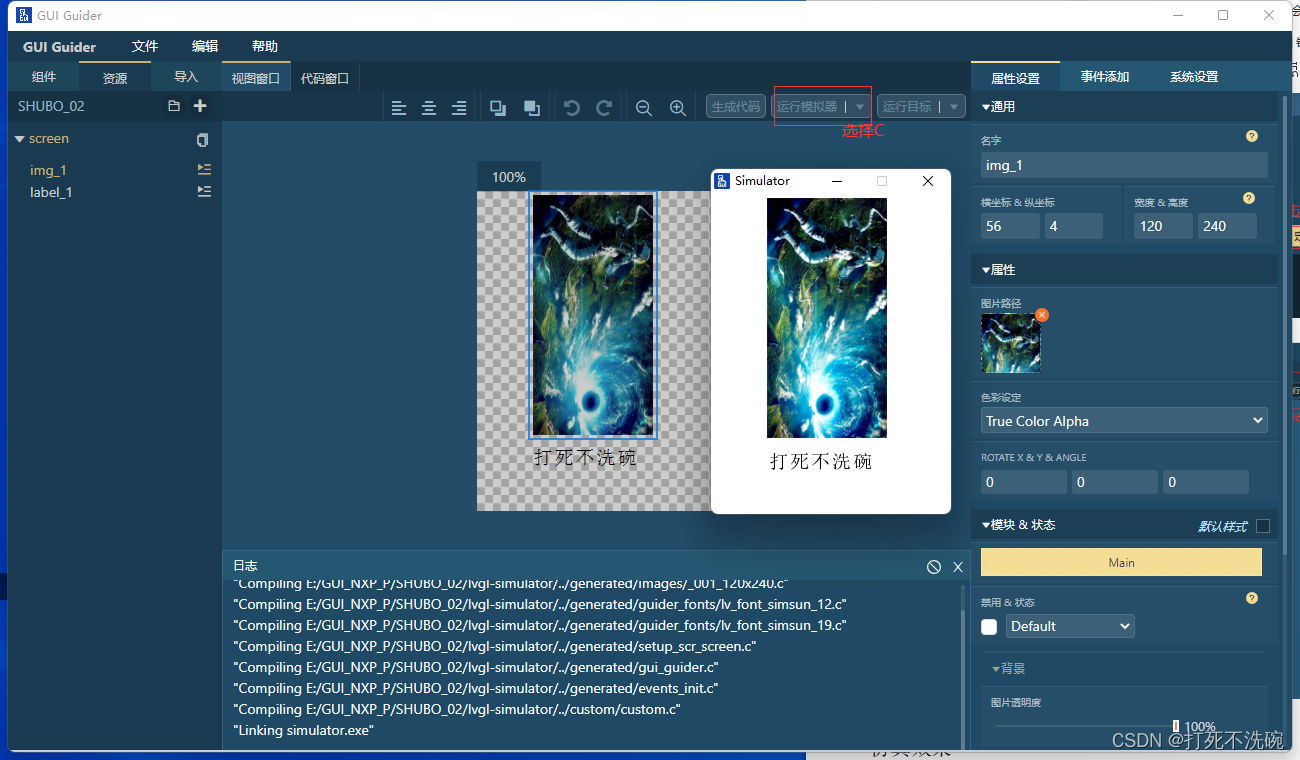Switch to the 系统设置 tab

(1193, 77)
